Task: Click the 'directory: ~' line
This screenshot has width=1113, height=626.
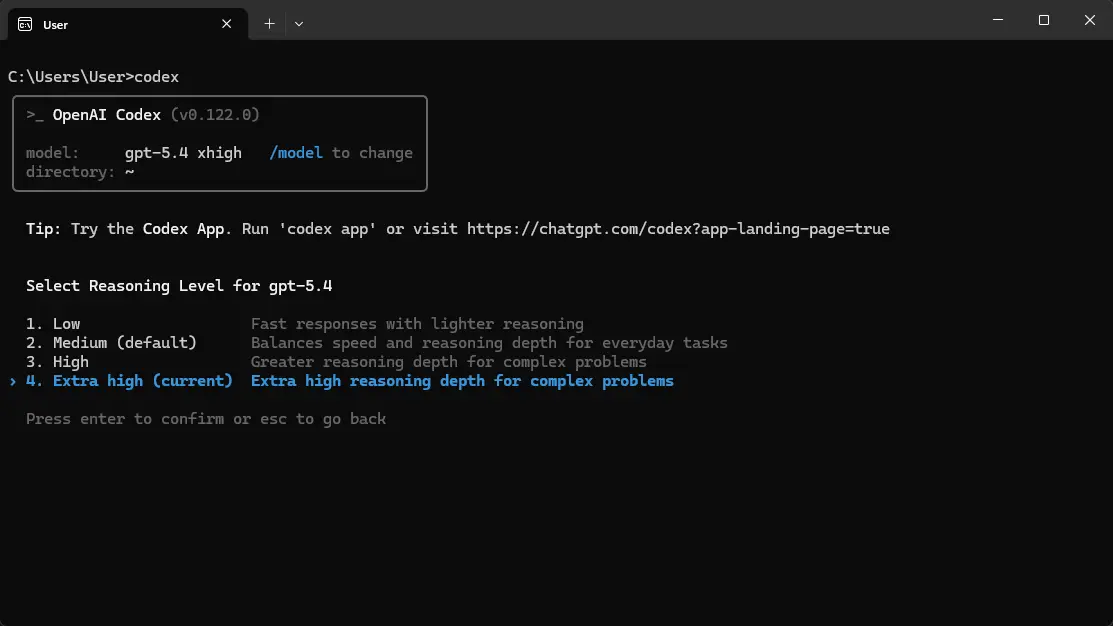Action: pyautogui.click(x=80, y=172)
